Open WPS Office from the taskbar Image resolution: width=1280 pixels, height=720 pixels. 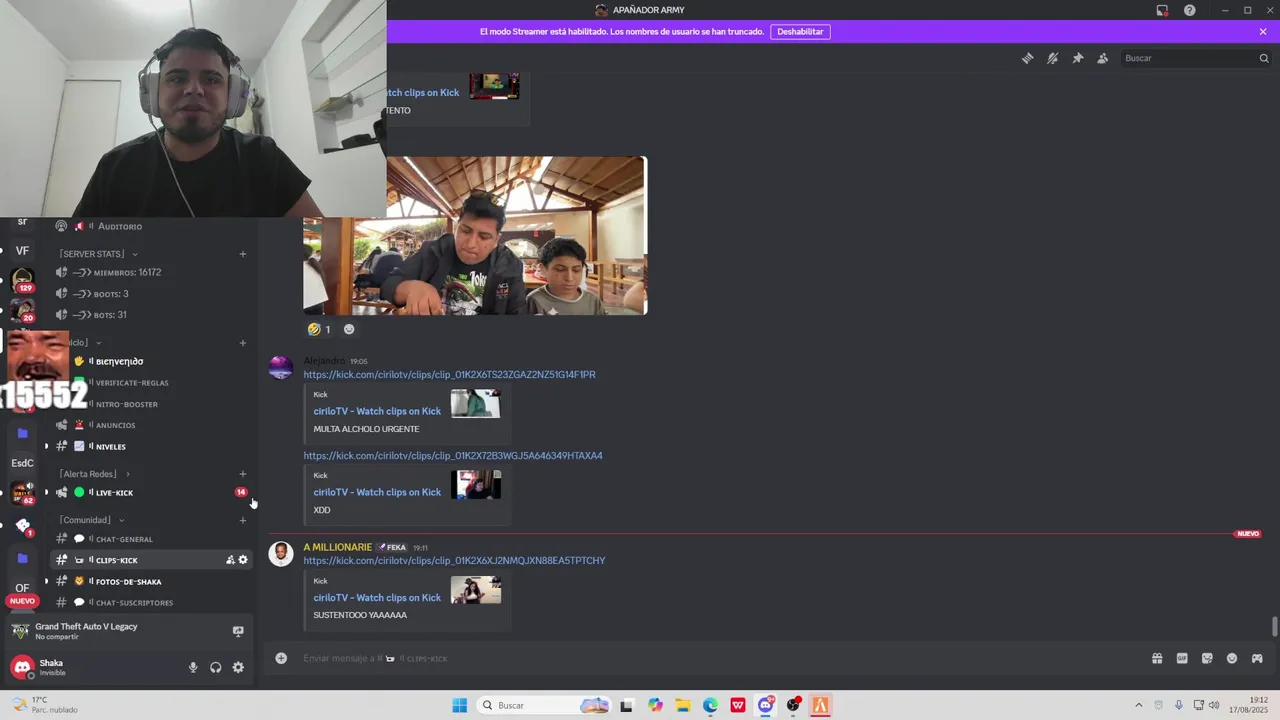coord(738,705)
